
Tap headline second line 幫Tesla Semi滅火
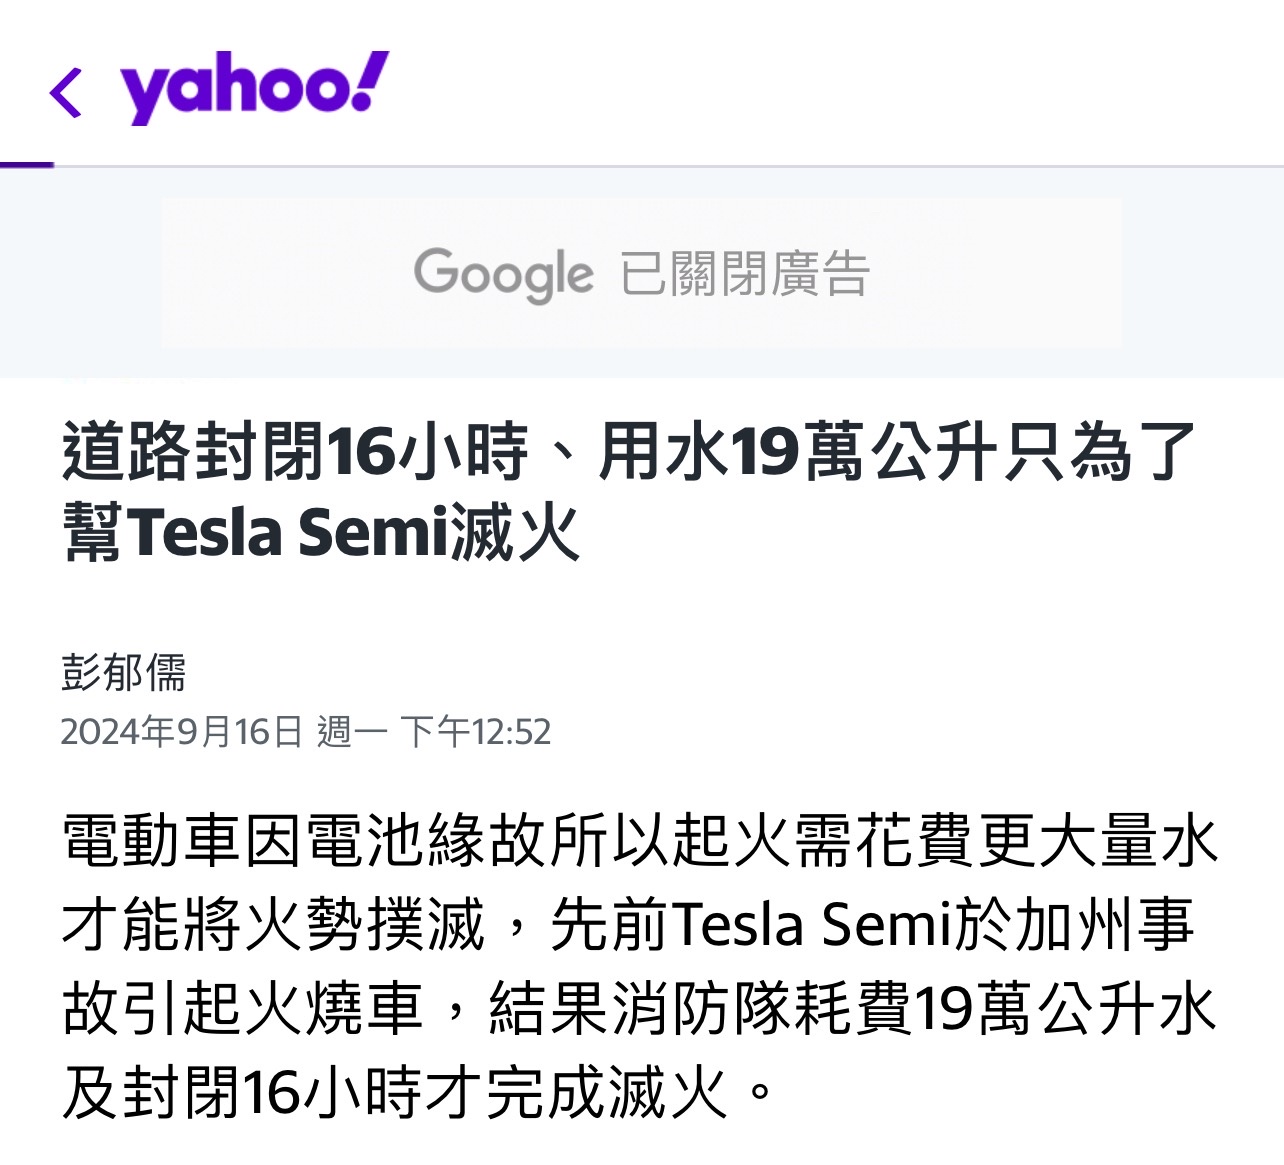(321, 531)
